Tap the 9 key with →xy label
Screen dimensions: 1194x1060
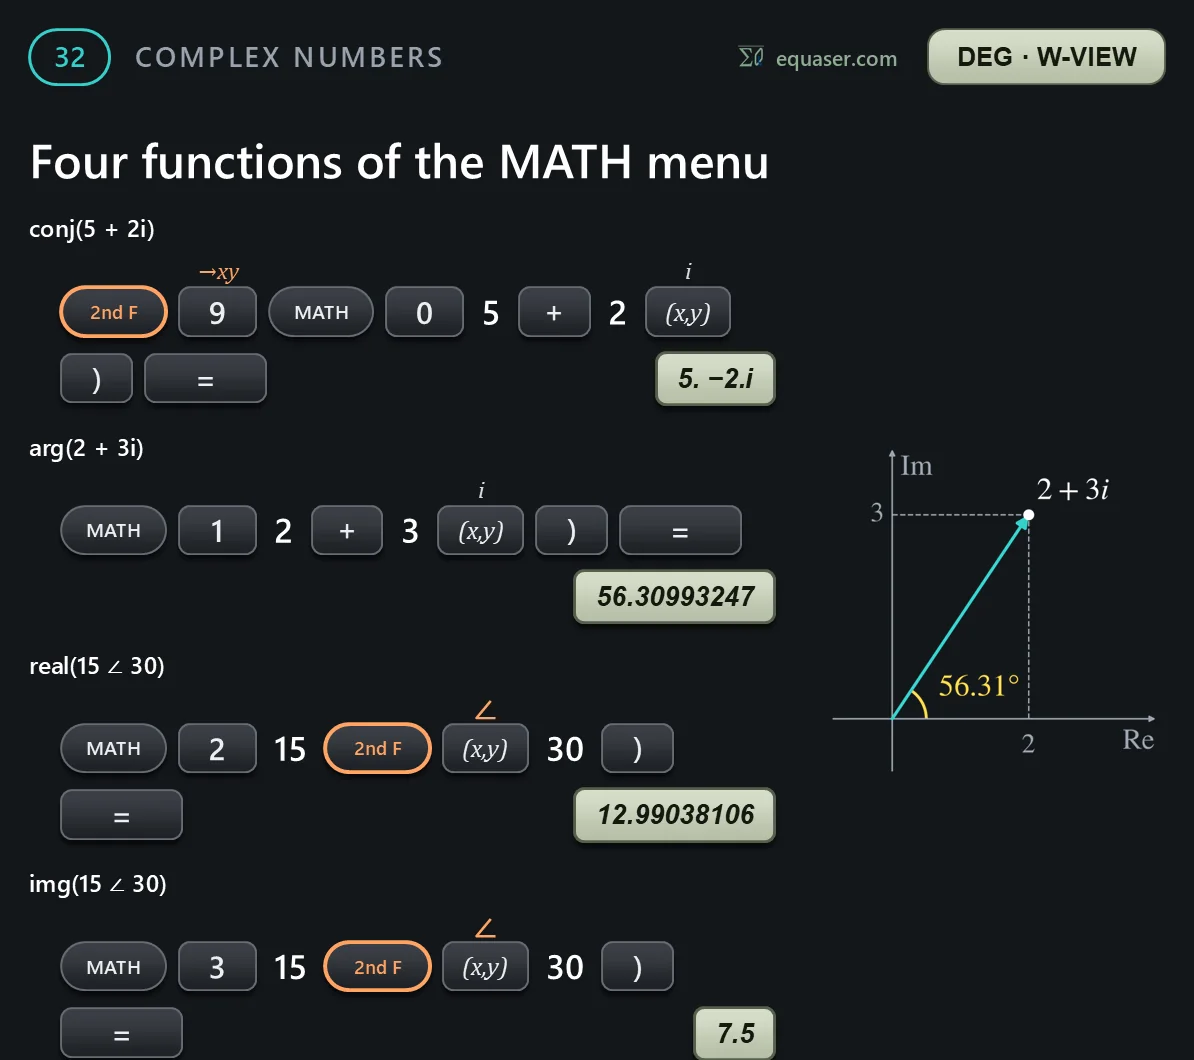tap(217, 312)
